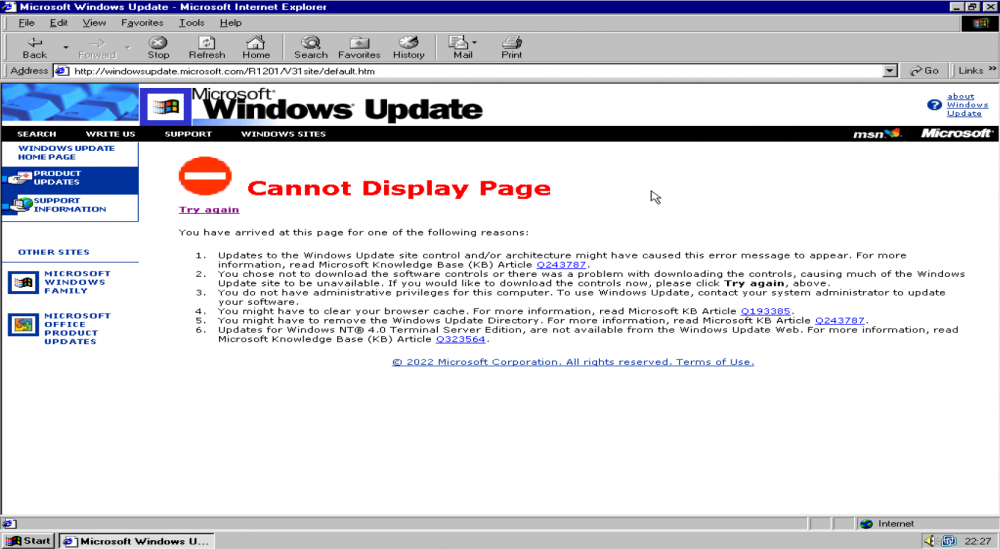Open the Start menu button
This screenshot has height=549, width=1000.
click(29, 541)
